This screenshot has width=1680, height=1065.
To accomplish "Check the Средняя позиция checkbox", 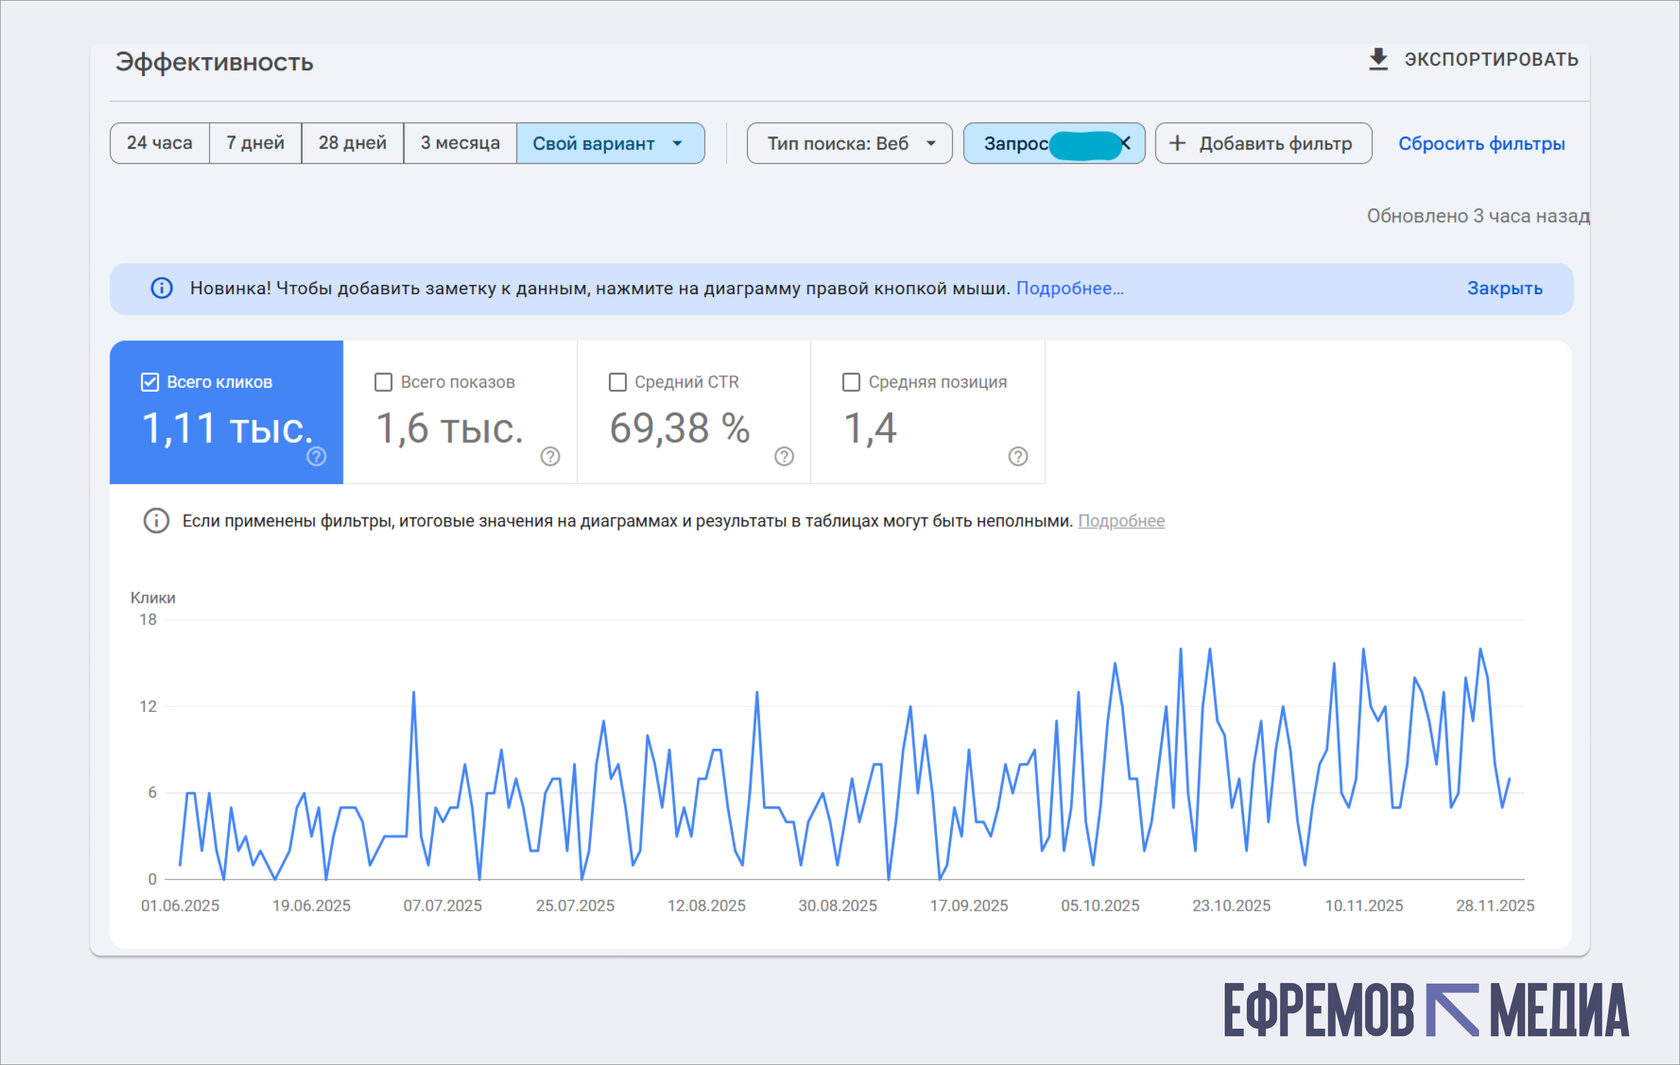I will tap(851, 382).
